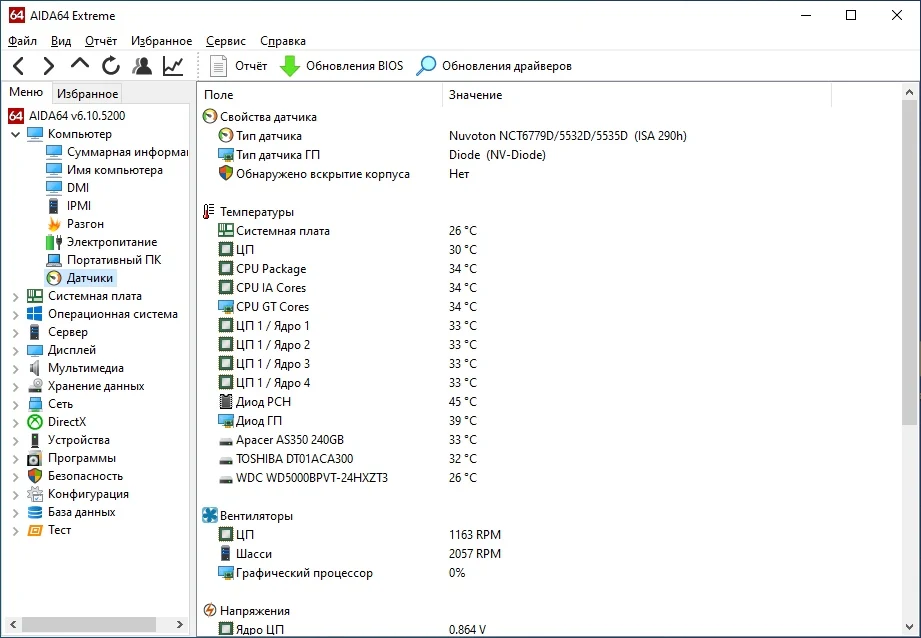Open the Сервис menu
921x638 pixels.
coord(226,41)
